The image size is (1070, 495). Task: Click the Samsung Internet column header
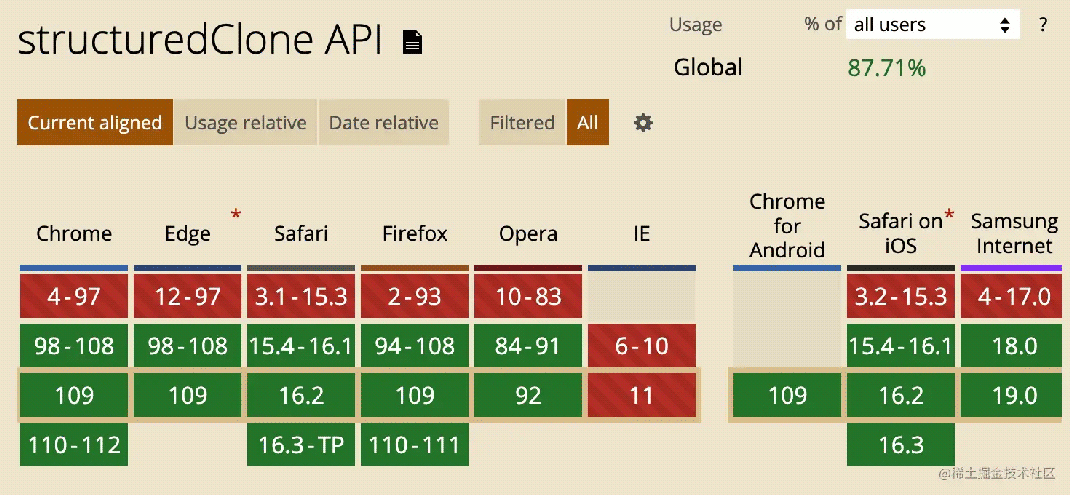coord(1014,233)
